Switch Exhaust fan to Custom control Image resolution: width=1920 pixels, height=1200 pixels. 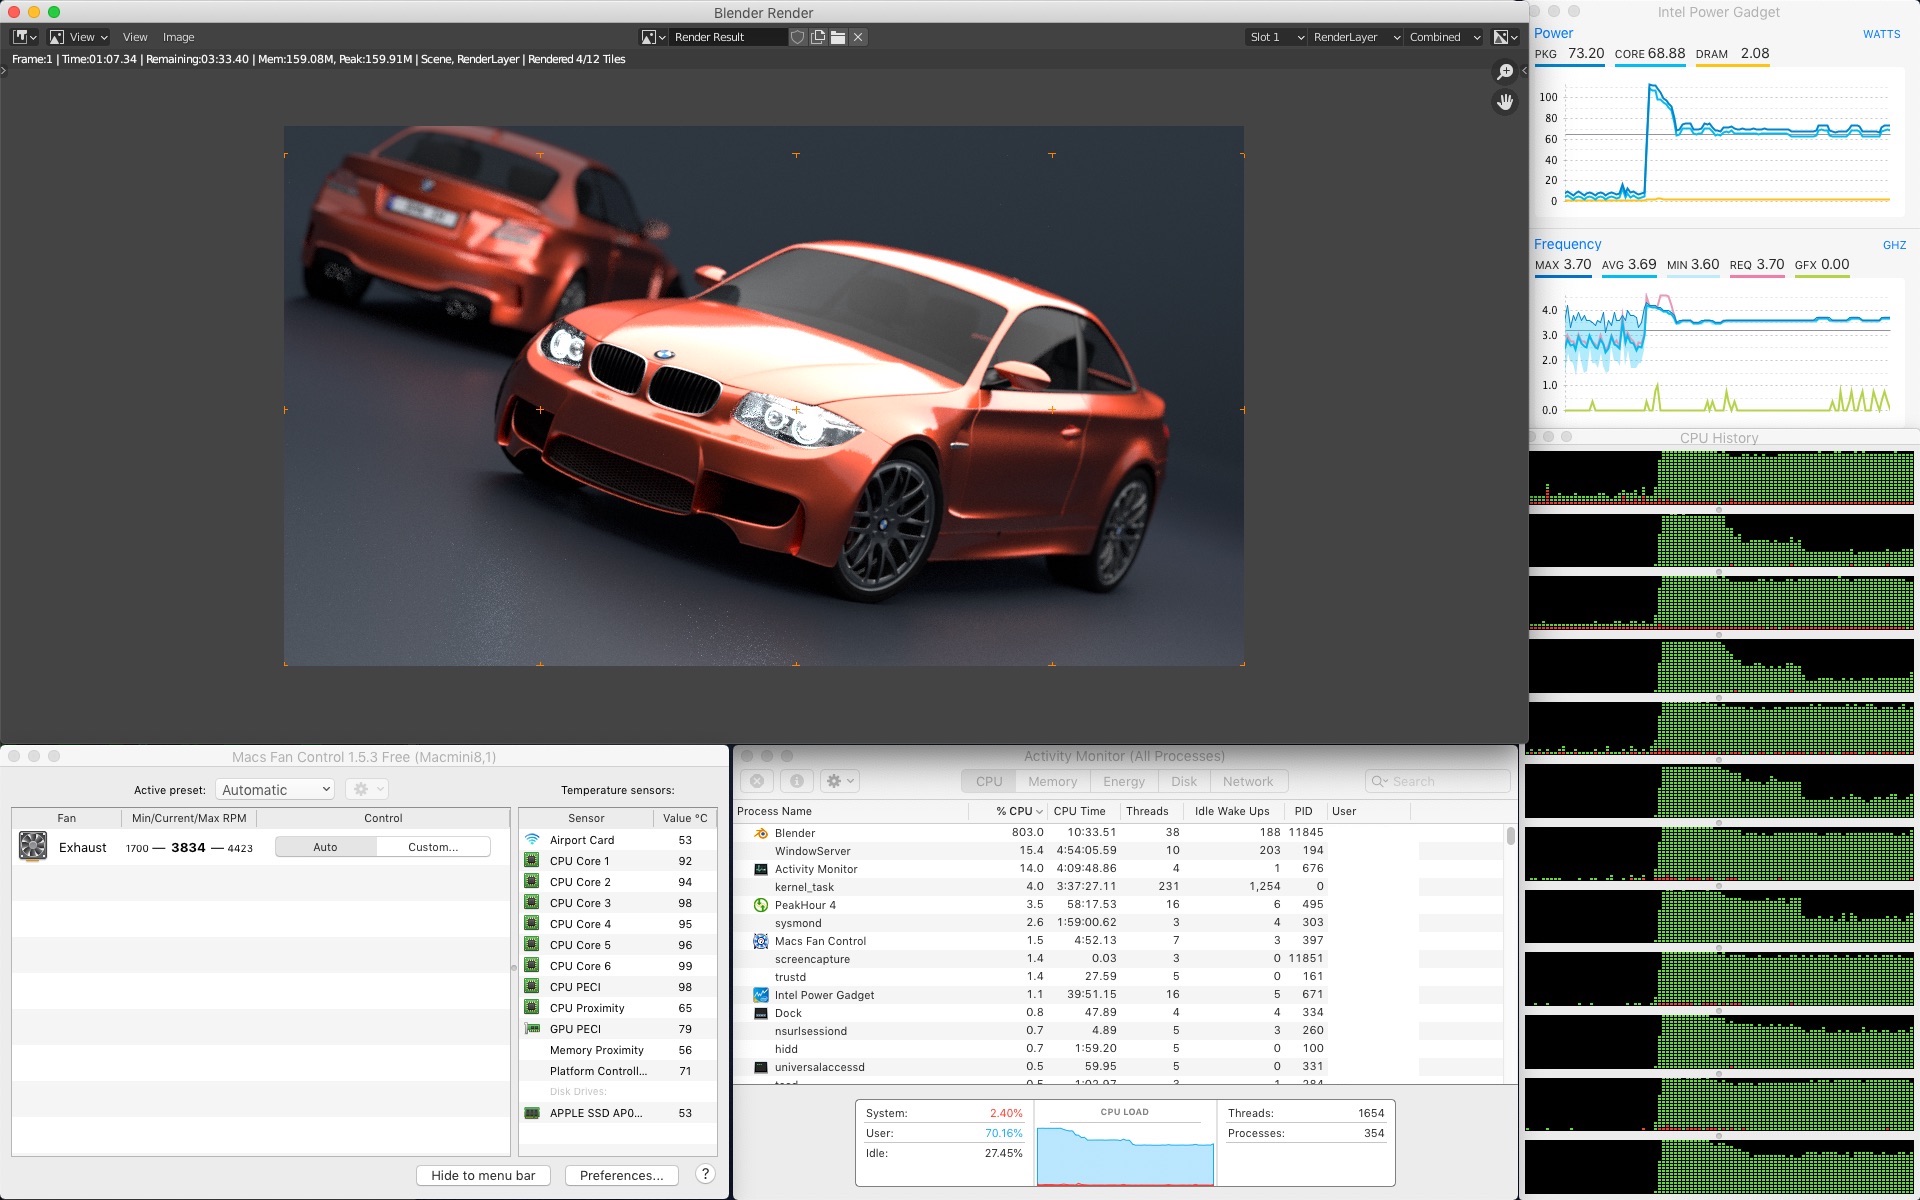tap(433, 847)
